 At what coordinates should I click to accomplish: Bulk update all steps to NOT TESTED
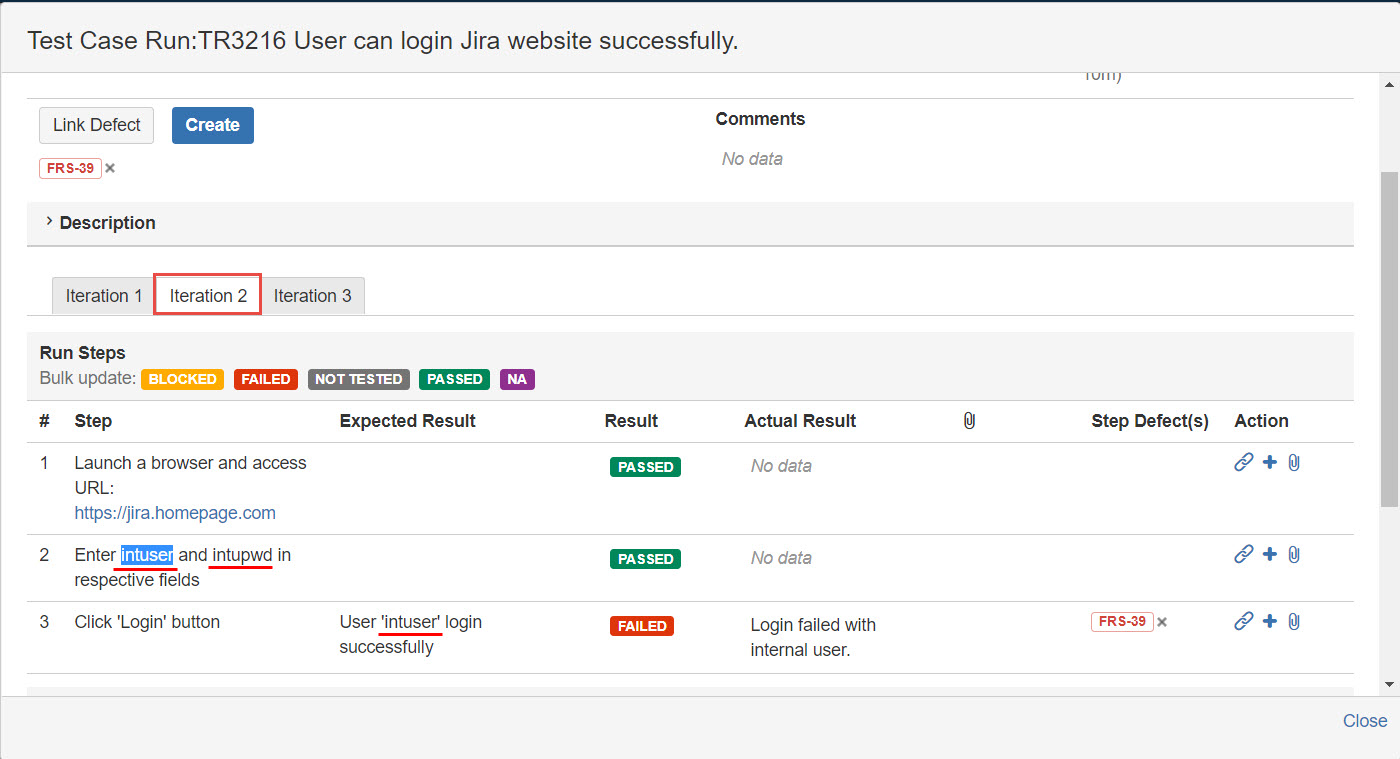tap(358, 379)
